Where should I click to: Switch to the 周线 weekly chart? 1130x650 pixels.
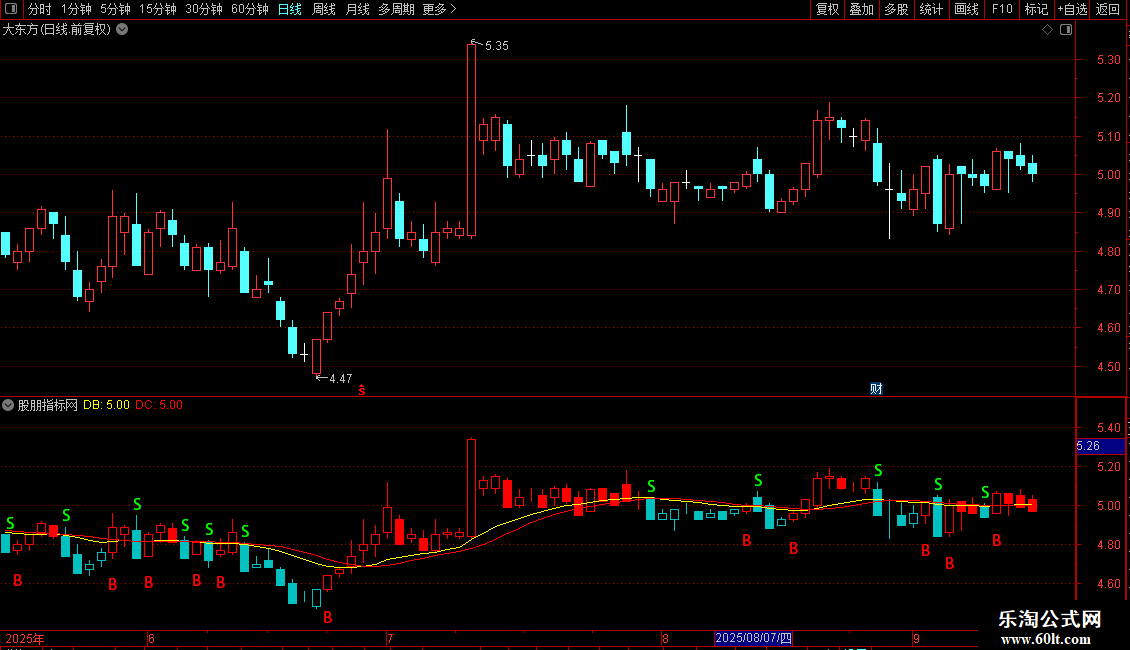324,9
